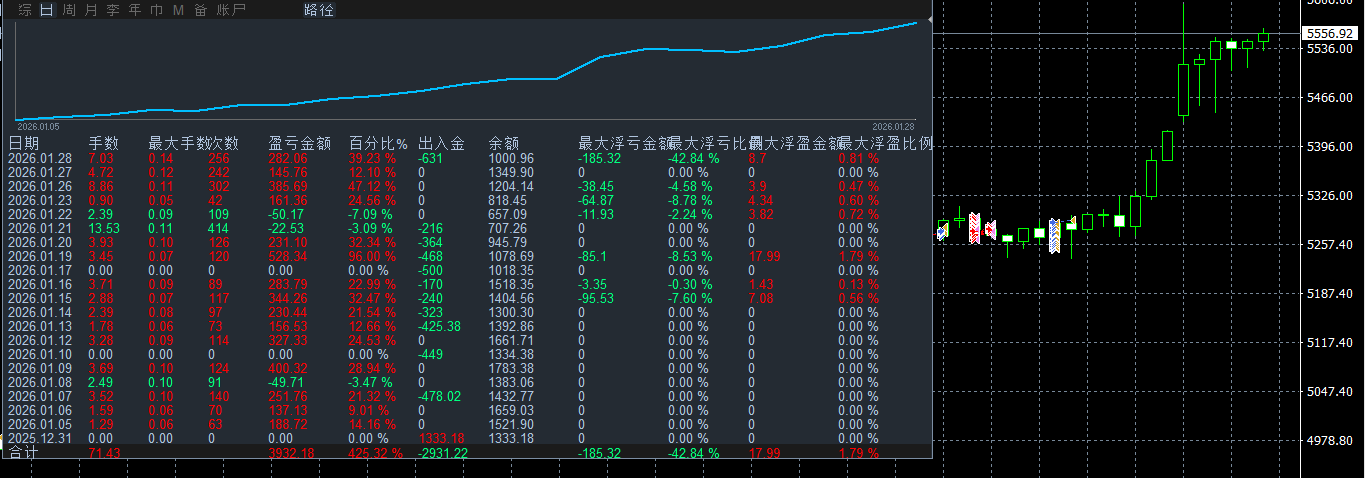The width and height of the screenshot is (1365, 478).
Task: Select the 日 daily tab
Action: coord(47,10)
